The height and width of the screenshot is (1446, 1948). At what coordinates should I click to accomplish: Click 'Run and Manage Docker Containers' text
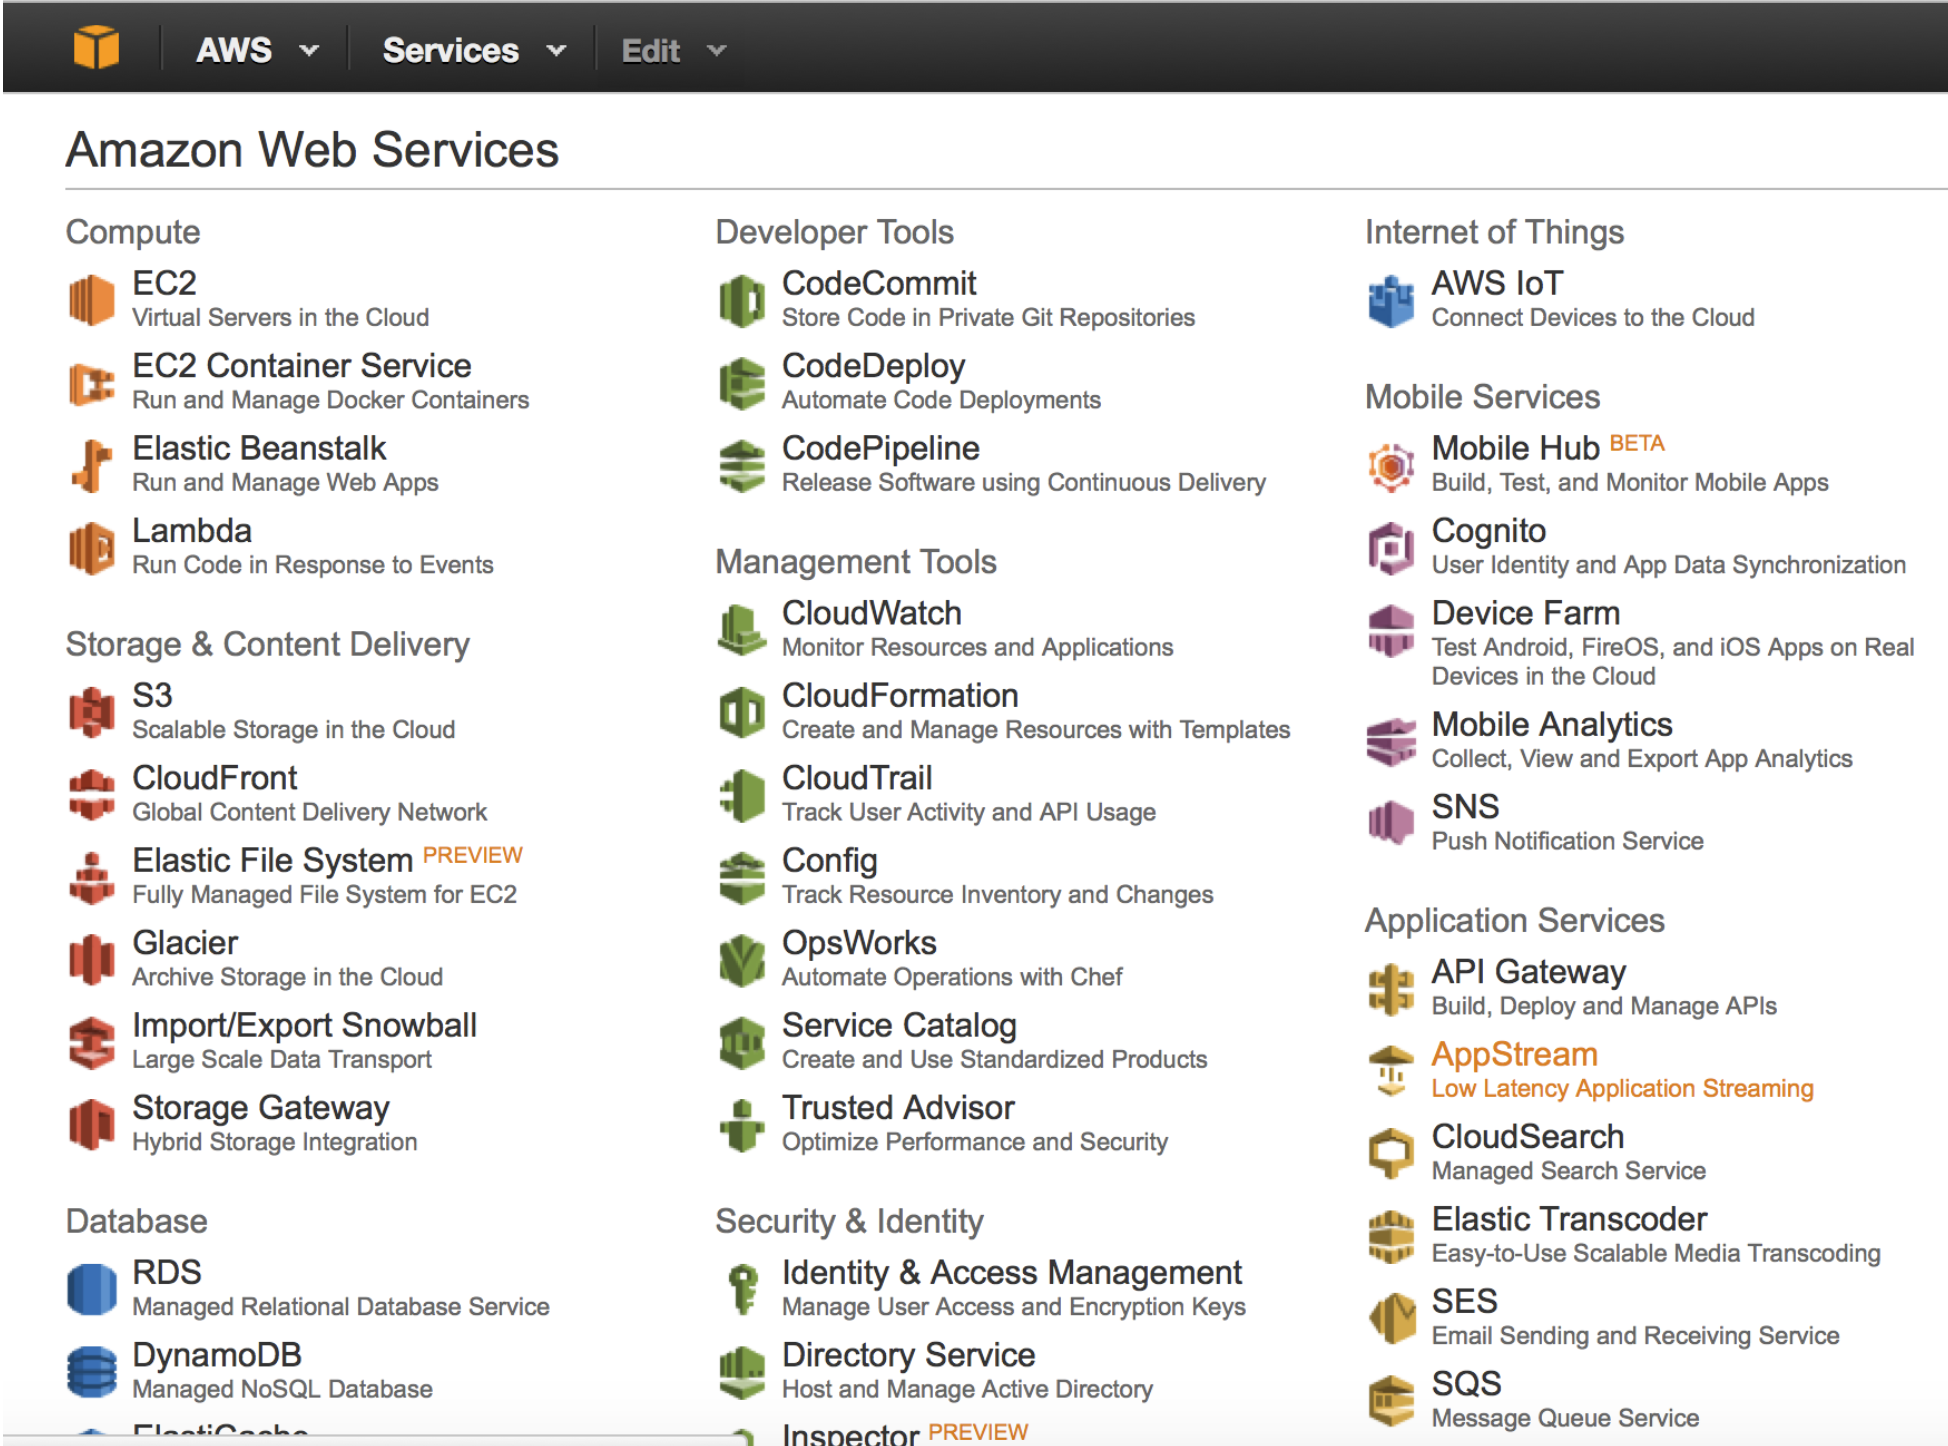pos(330,400)
